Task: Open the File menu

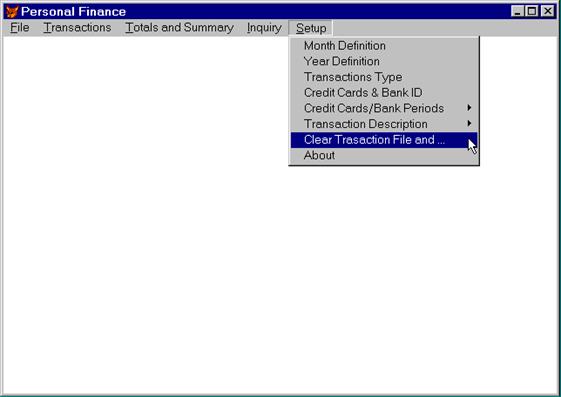Action: (20, 28)
